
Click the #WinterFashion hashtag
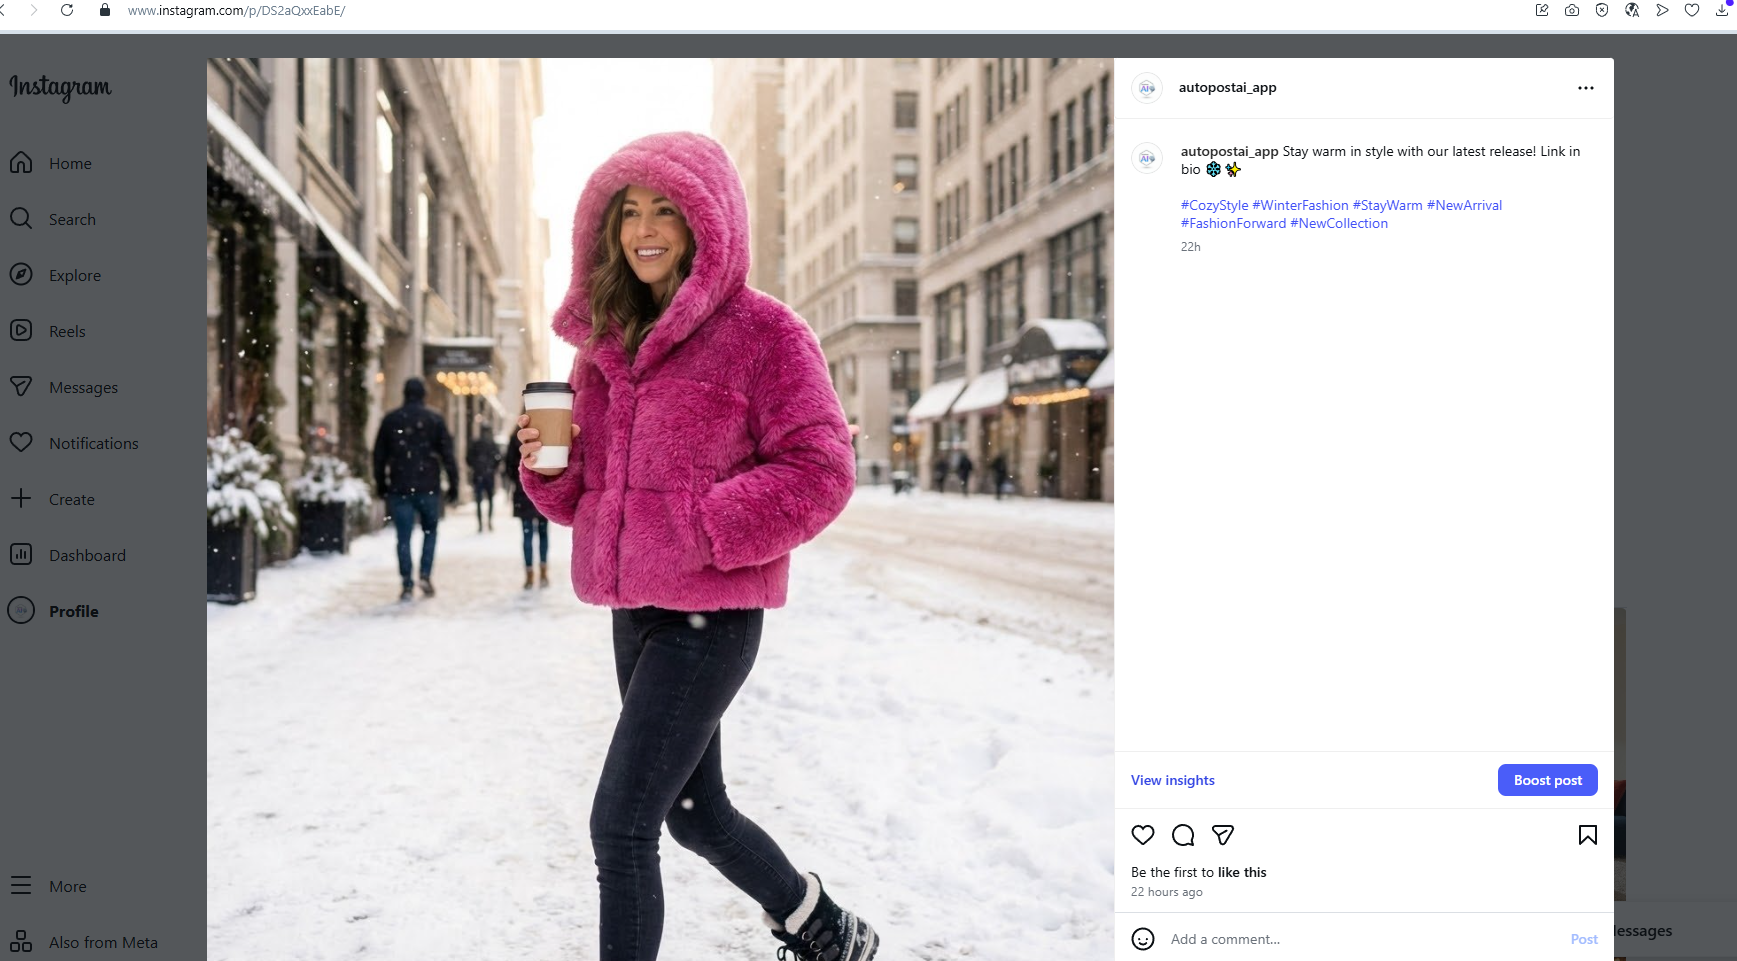pos(1301,205)
